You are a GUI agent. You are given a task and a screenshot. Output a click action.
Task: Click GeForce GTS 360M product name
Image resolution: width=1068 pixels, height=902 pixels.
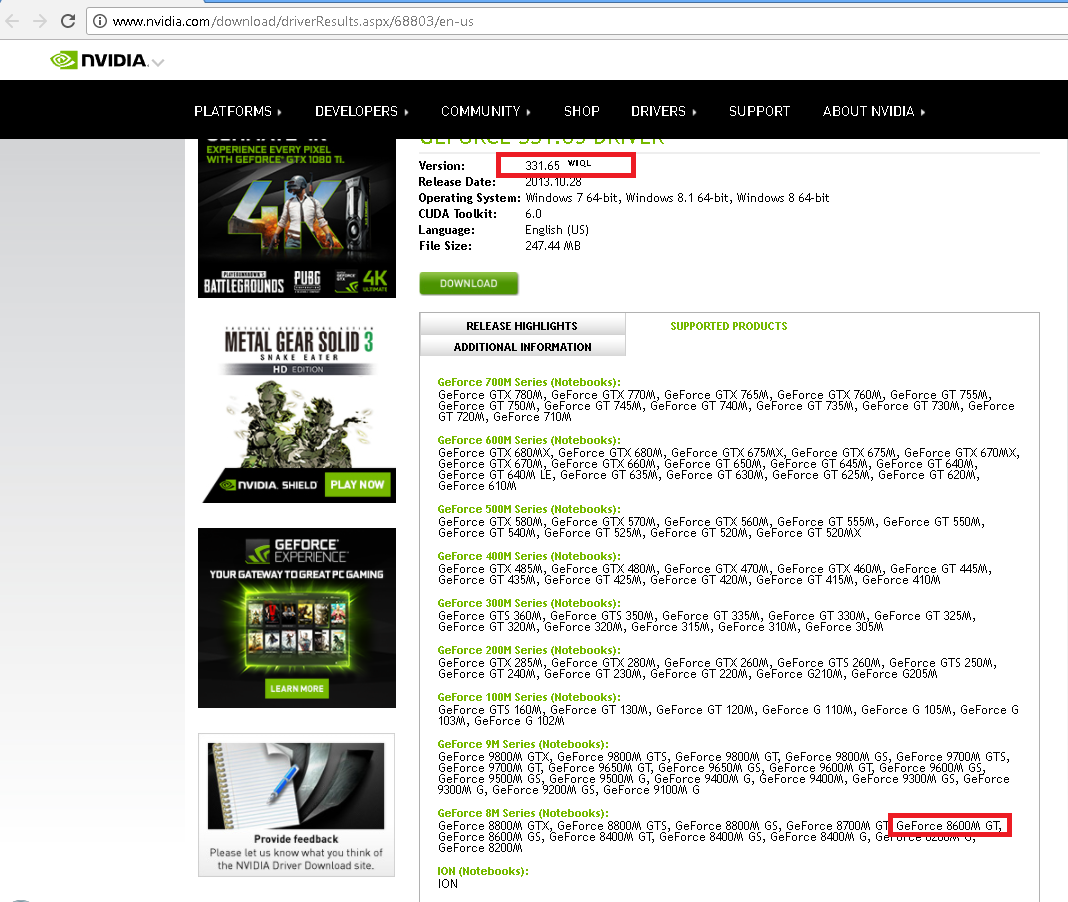[490, 616]
